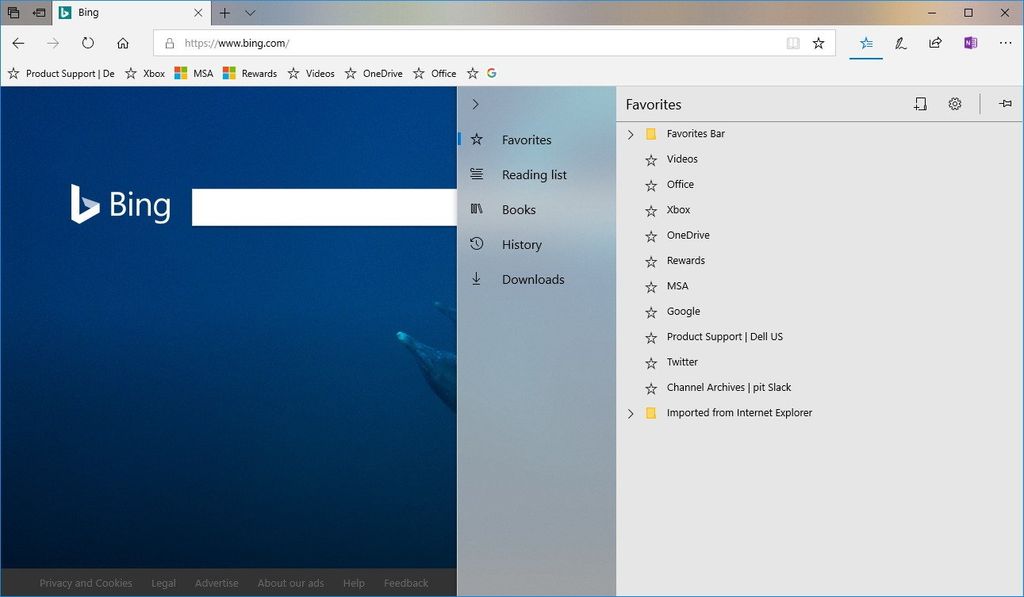Create a new folder in Favorites
Image resolution: width=1024 pixels, height=597 pixels.
[x=920, y=103]
